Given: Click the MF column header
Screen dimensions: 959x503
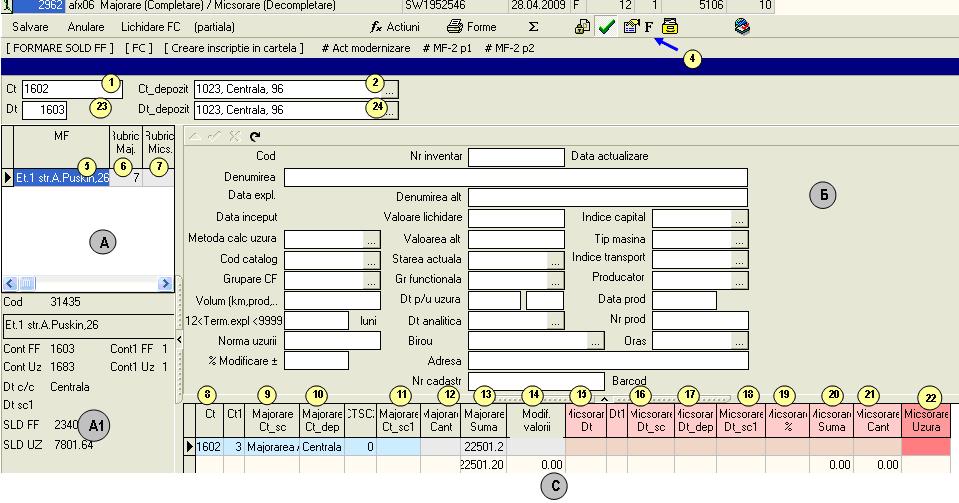Looking at the screenshot, I should pyautogui.click(x=61, y=146).
